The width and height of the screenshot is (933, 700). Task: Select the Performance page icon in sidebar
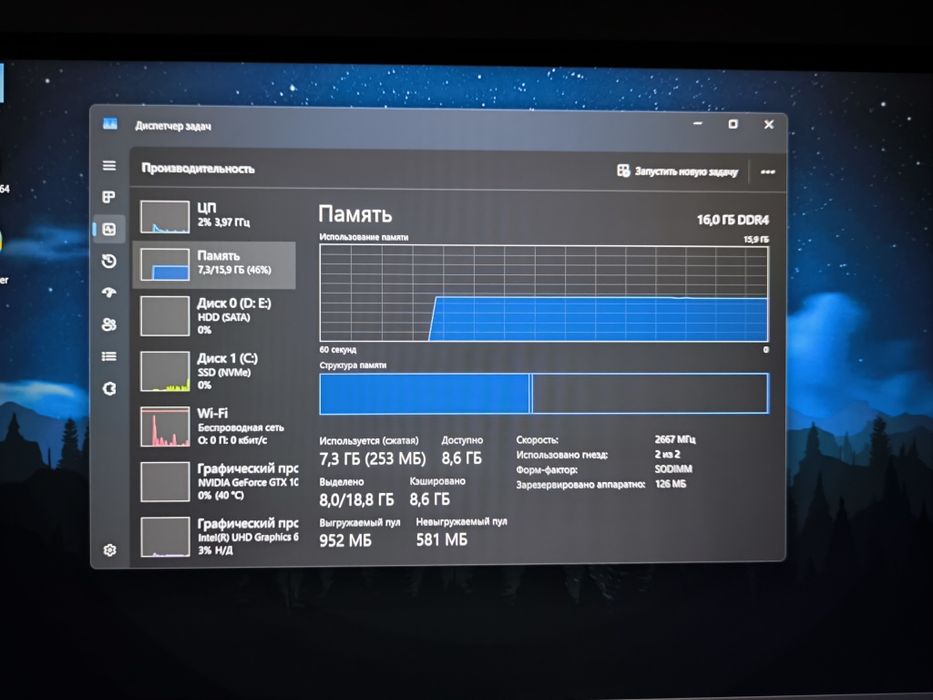point(109,229)
